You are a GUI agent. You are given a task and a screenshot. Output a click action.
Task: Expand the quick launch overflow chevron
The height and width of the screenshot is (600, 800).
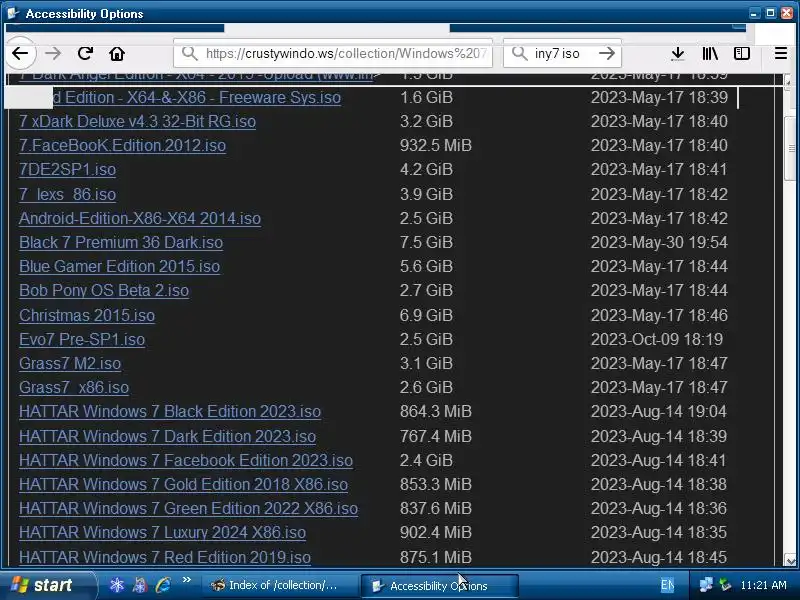[186, 580]
